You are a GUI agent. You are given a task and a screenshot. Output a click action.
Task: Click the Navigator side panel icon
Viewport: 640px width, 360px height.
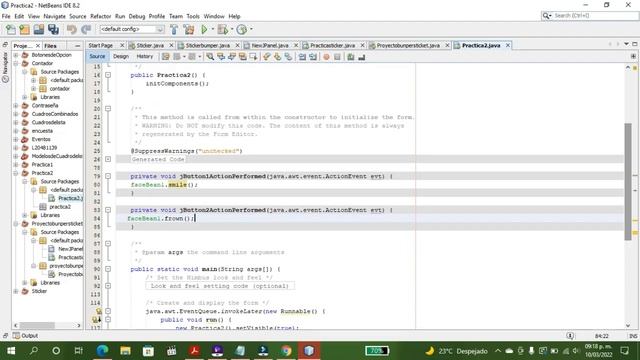coord(5,67)
